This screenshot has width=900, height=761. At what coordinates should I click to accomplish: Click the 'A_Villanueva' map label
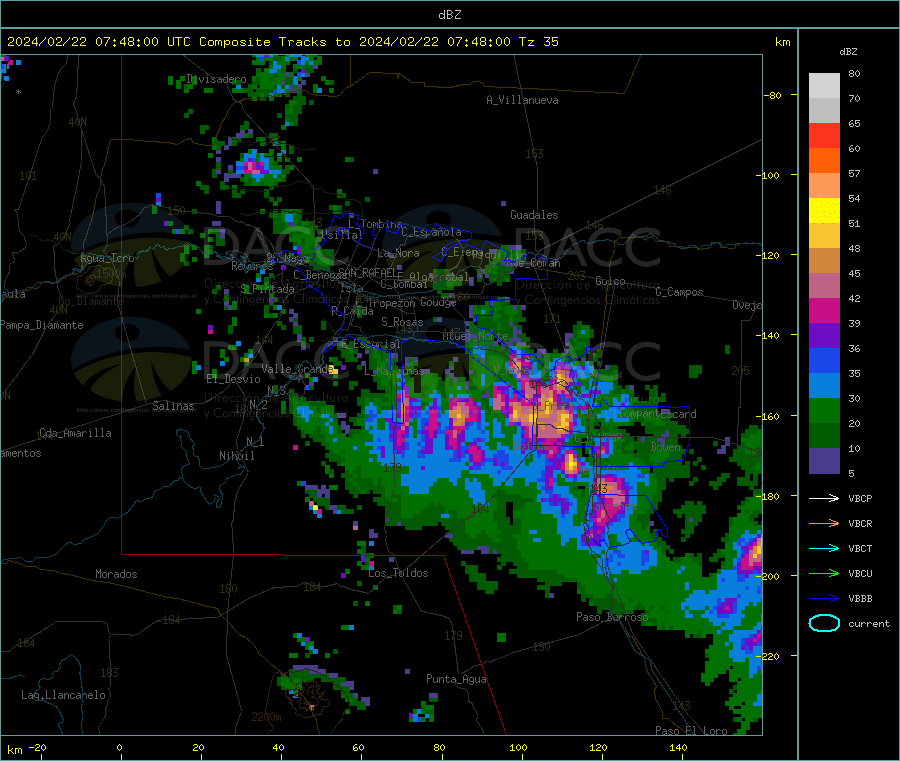[522, 100]
